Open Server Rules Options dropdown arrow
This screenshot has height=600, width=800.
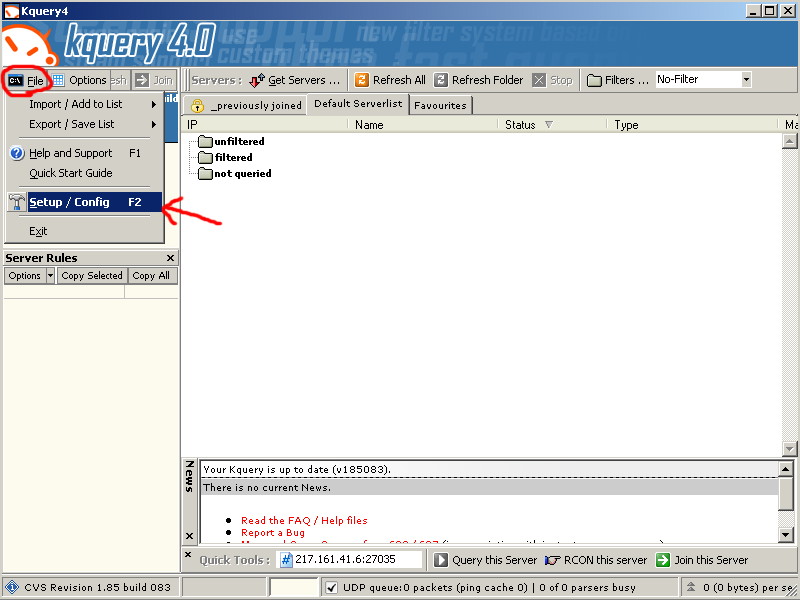point(50,276)
